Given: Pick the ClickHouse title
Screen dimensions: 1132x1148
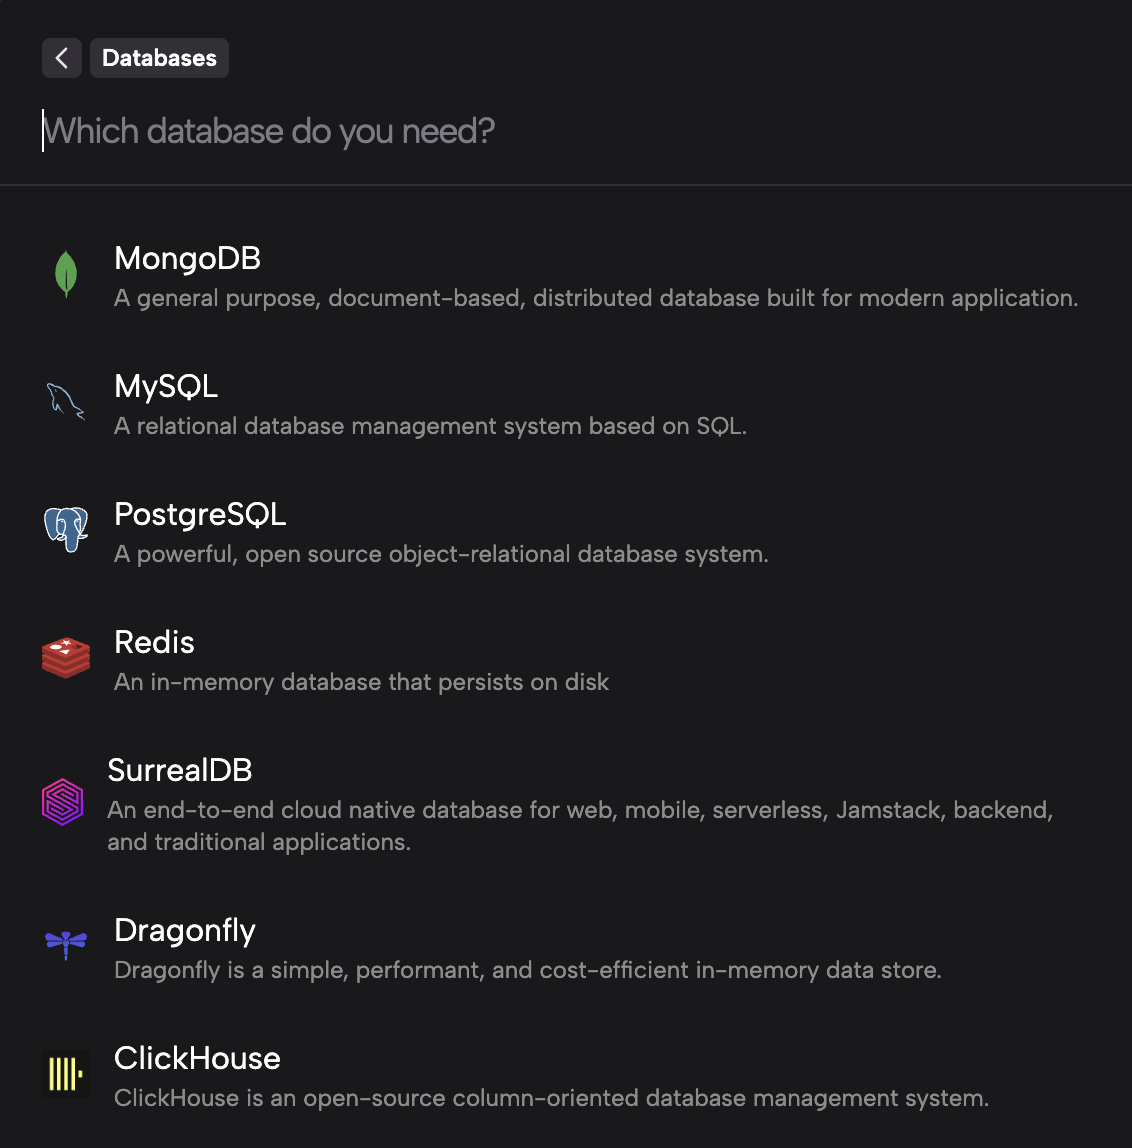Looking at the screenshot, I should click(197, 1058).
